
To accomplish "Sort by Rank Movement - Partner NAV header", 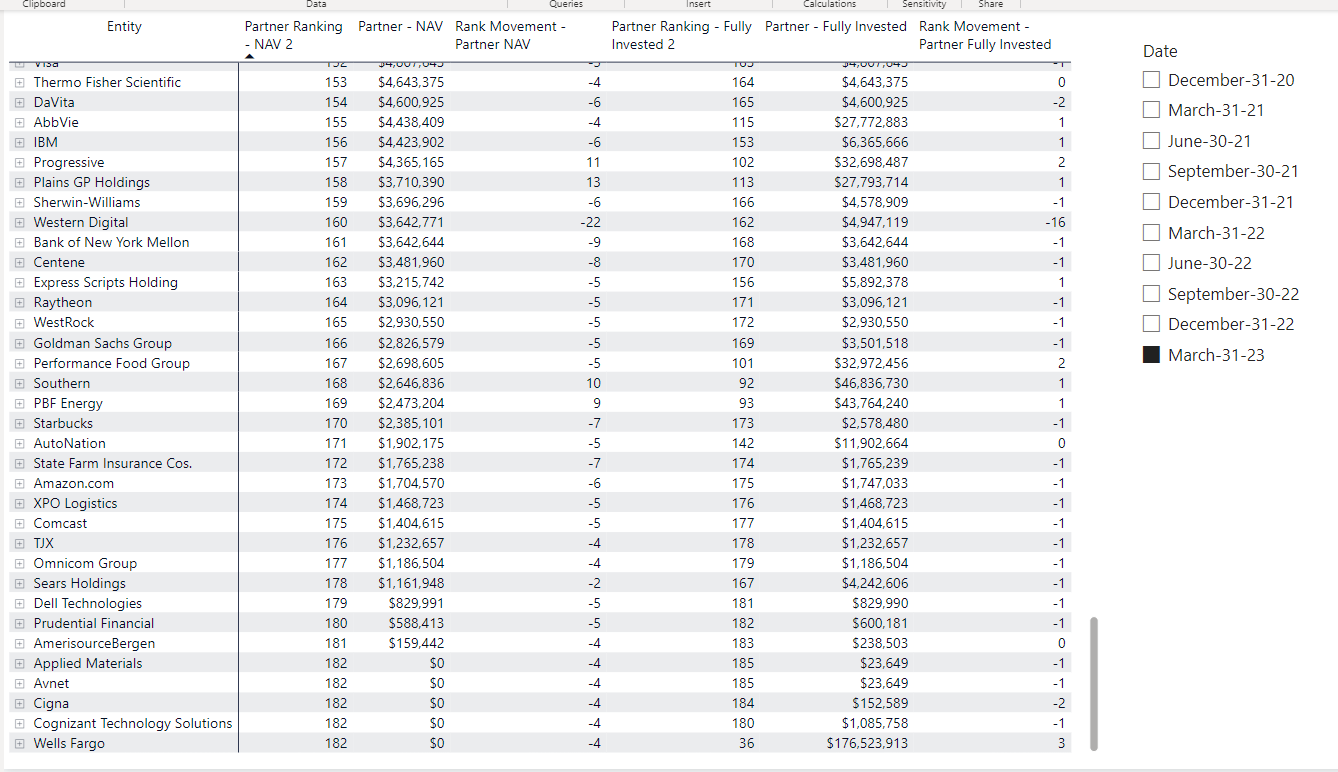I will (x=510, y=35).
